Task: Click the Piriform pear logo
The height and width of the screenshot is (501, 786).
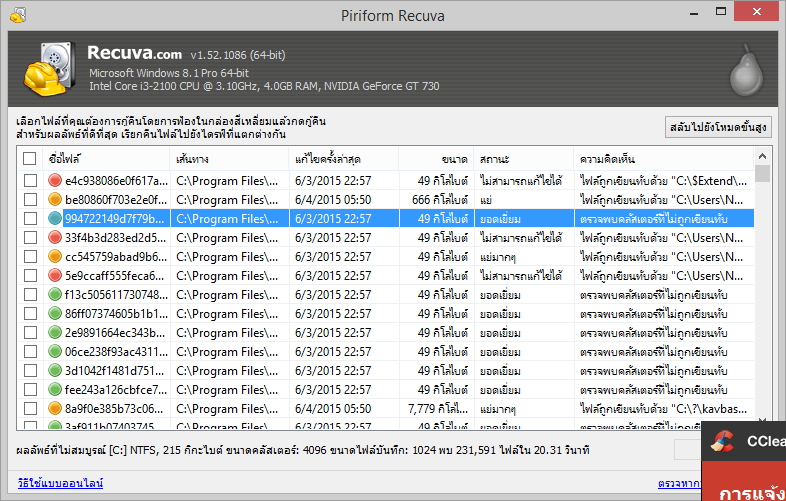Action: tap(746, 70)
